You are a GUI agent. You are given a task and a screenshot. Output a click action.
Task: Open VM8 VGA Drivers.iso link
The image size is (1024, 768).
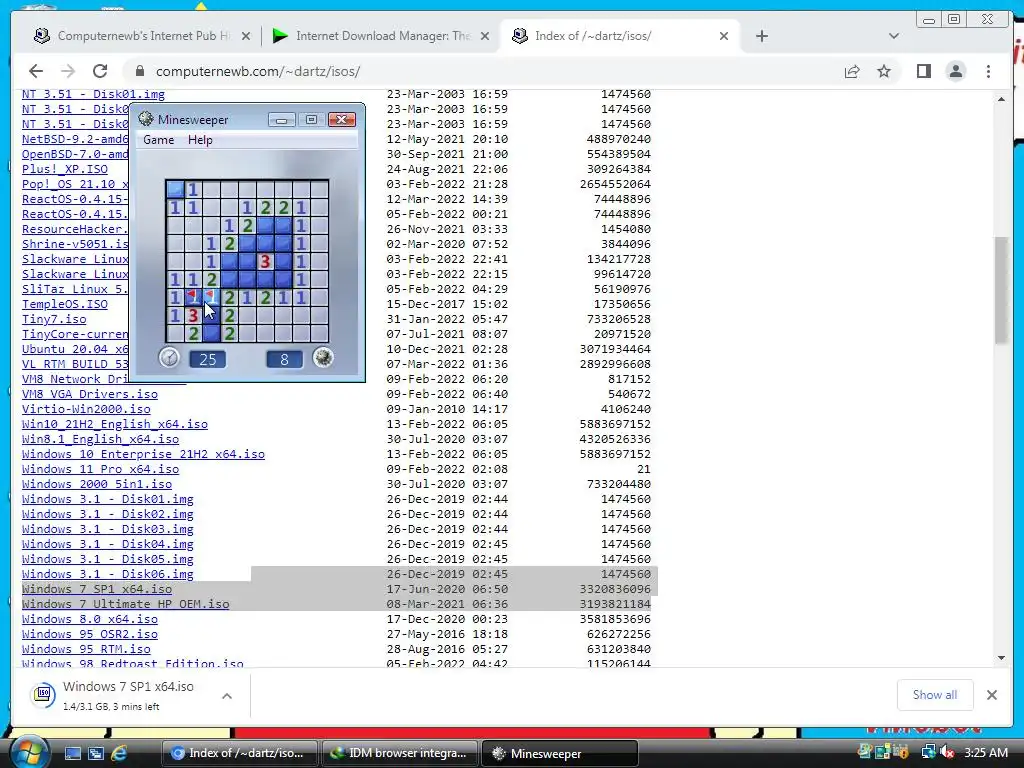89,394
